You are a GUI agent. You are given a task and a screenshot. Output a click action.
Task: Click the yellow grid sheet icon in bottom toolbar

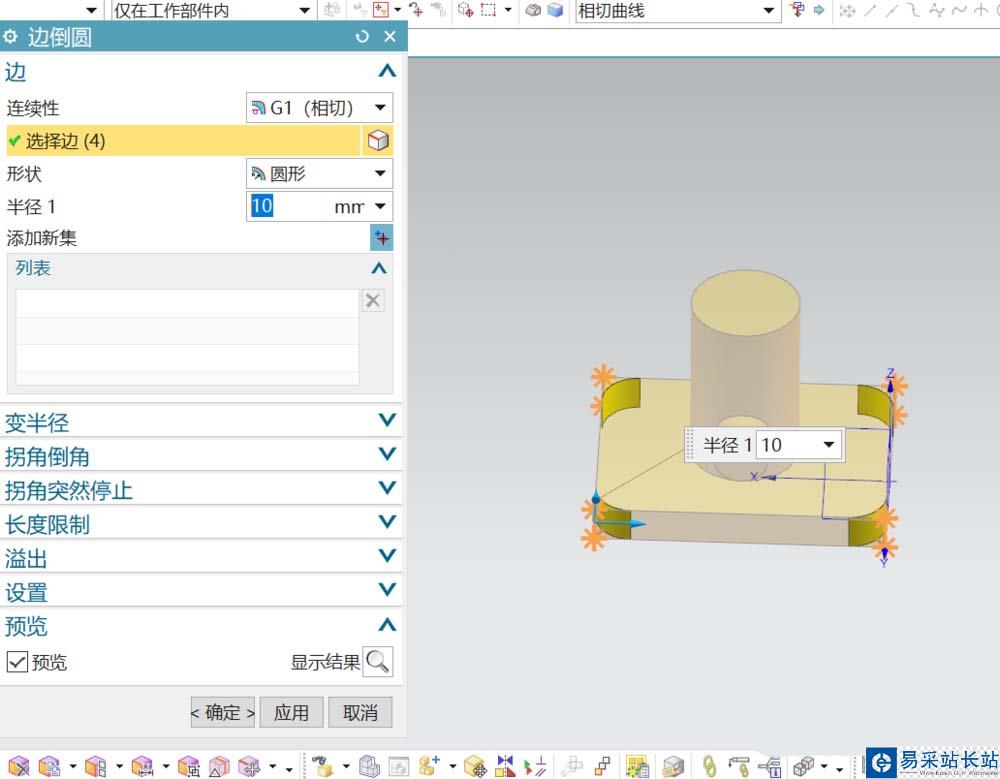[x=636, y=765]
